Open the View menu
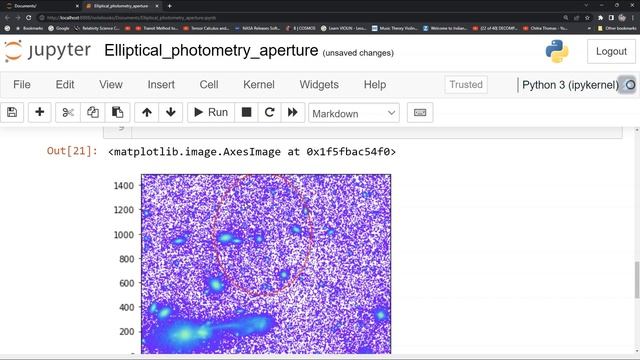The width and height of the screenshot is (640, 360). [x=111, y=84]
